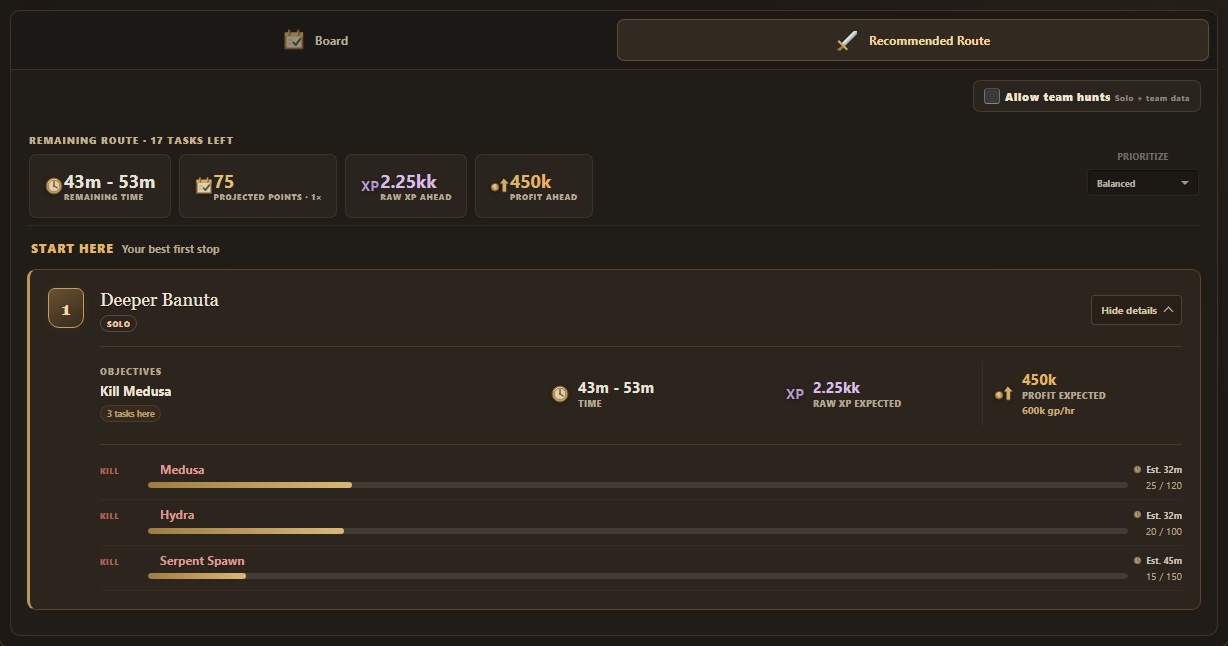Viewport: 1228px width, 646px height.
Task: Click 'Remaining Route · 17 Tasks Left' heading
Action: (131, 140)
